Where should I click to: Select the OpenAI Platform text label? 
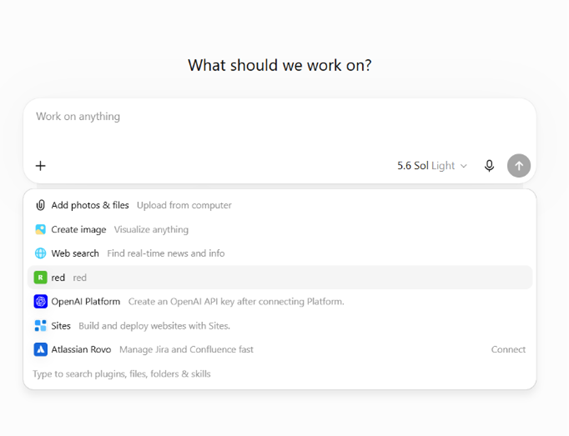86,302
